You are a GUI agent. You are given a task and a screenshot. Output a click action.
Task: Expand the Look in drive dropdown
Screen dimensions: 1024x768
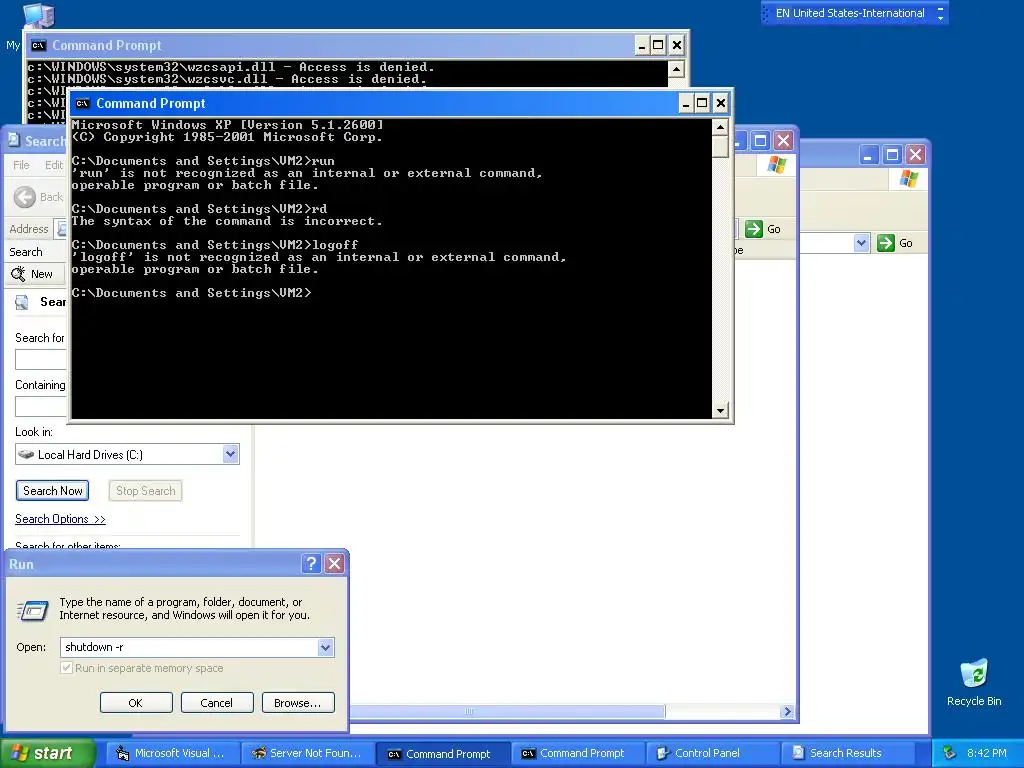231,454
